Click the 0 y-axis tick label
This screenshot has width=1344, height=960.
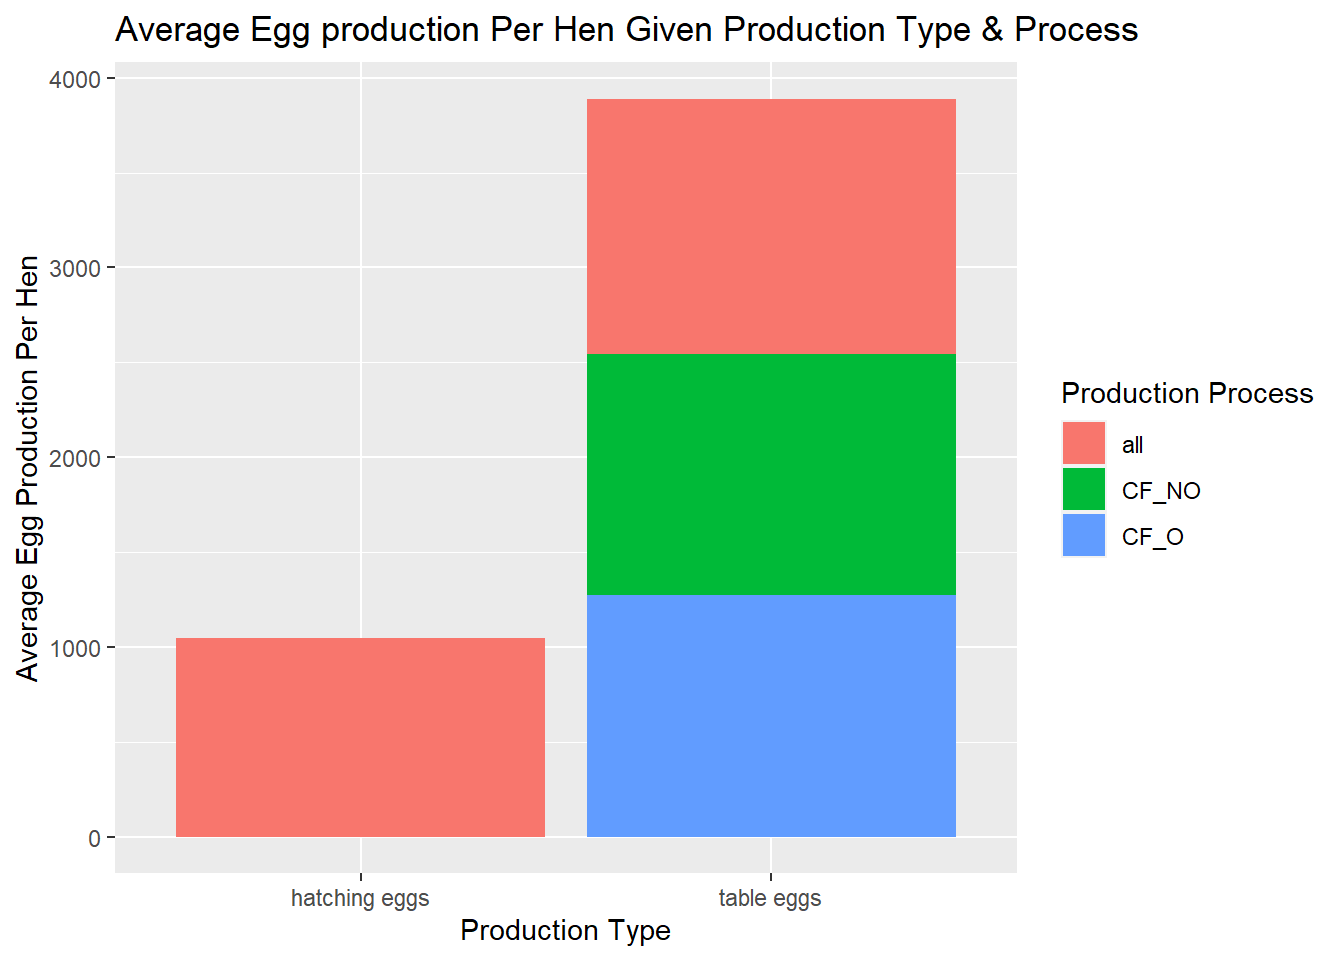pos(95,838)
